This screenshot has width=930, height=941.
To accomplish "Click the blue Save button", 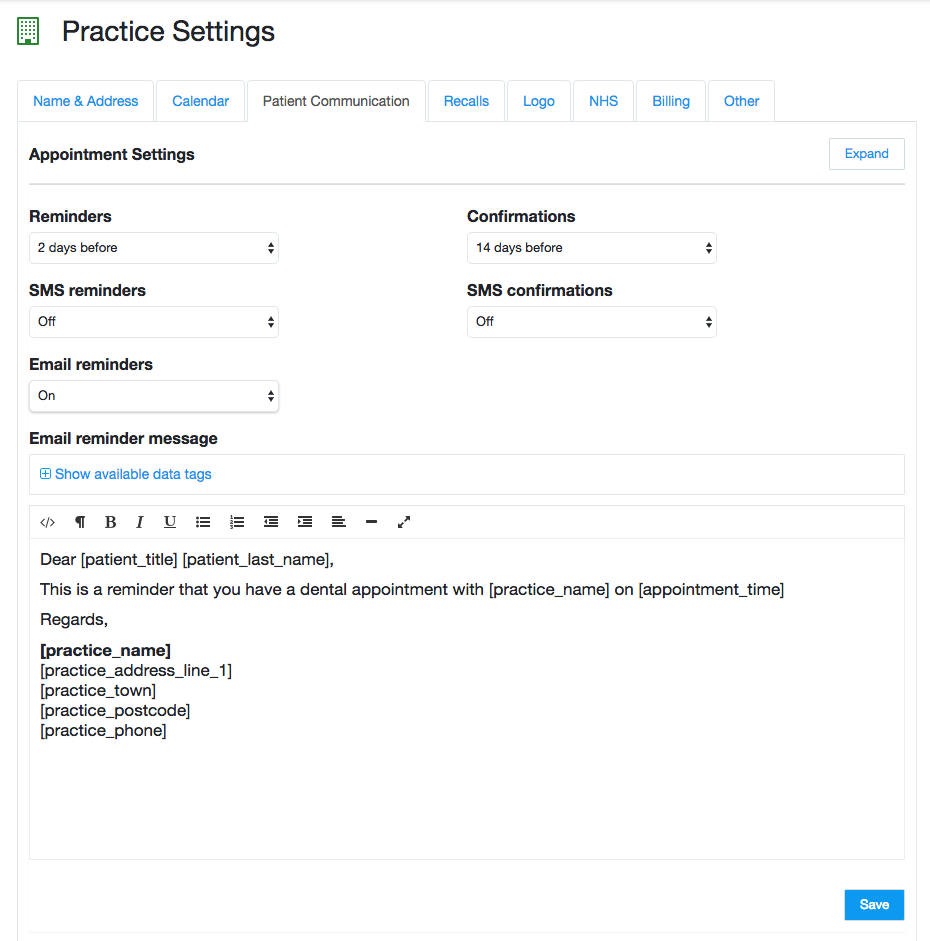I will [874, 904].
